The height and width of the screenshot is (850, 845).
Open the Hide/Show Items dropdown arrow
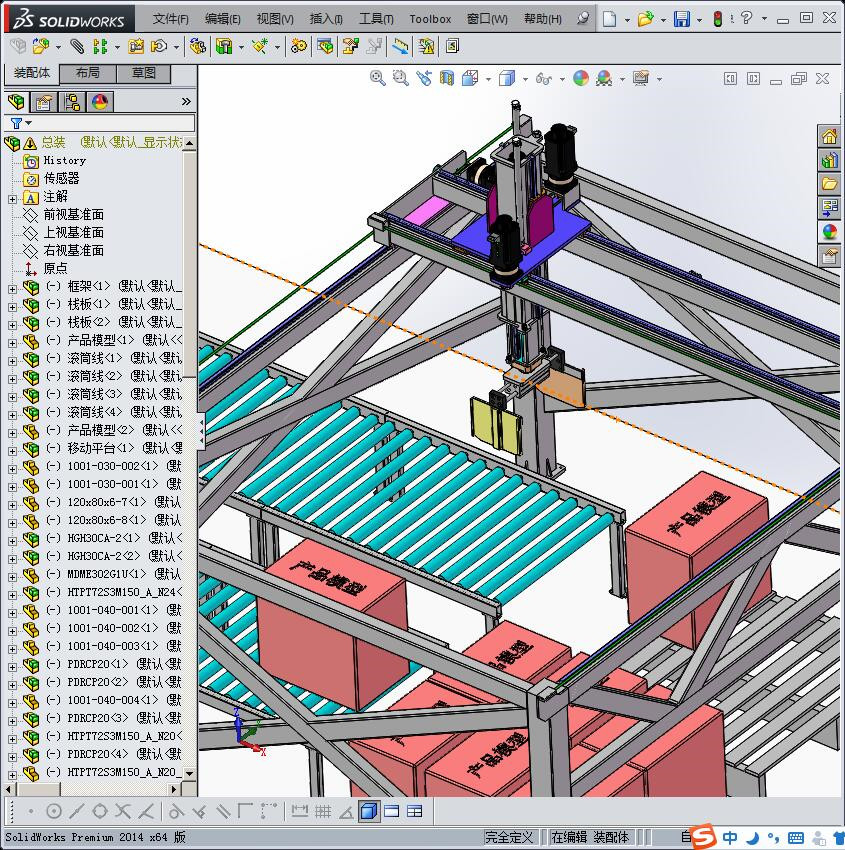coord(562,80)
